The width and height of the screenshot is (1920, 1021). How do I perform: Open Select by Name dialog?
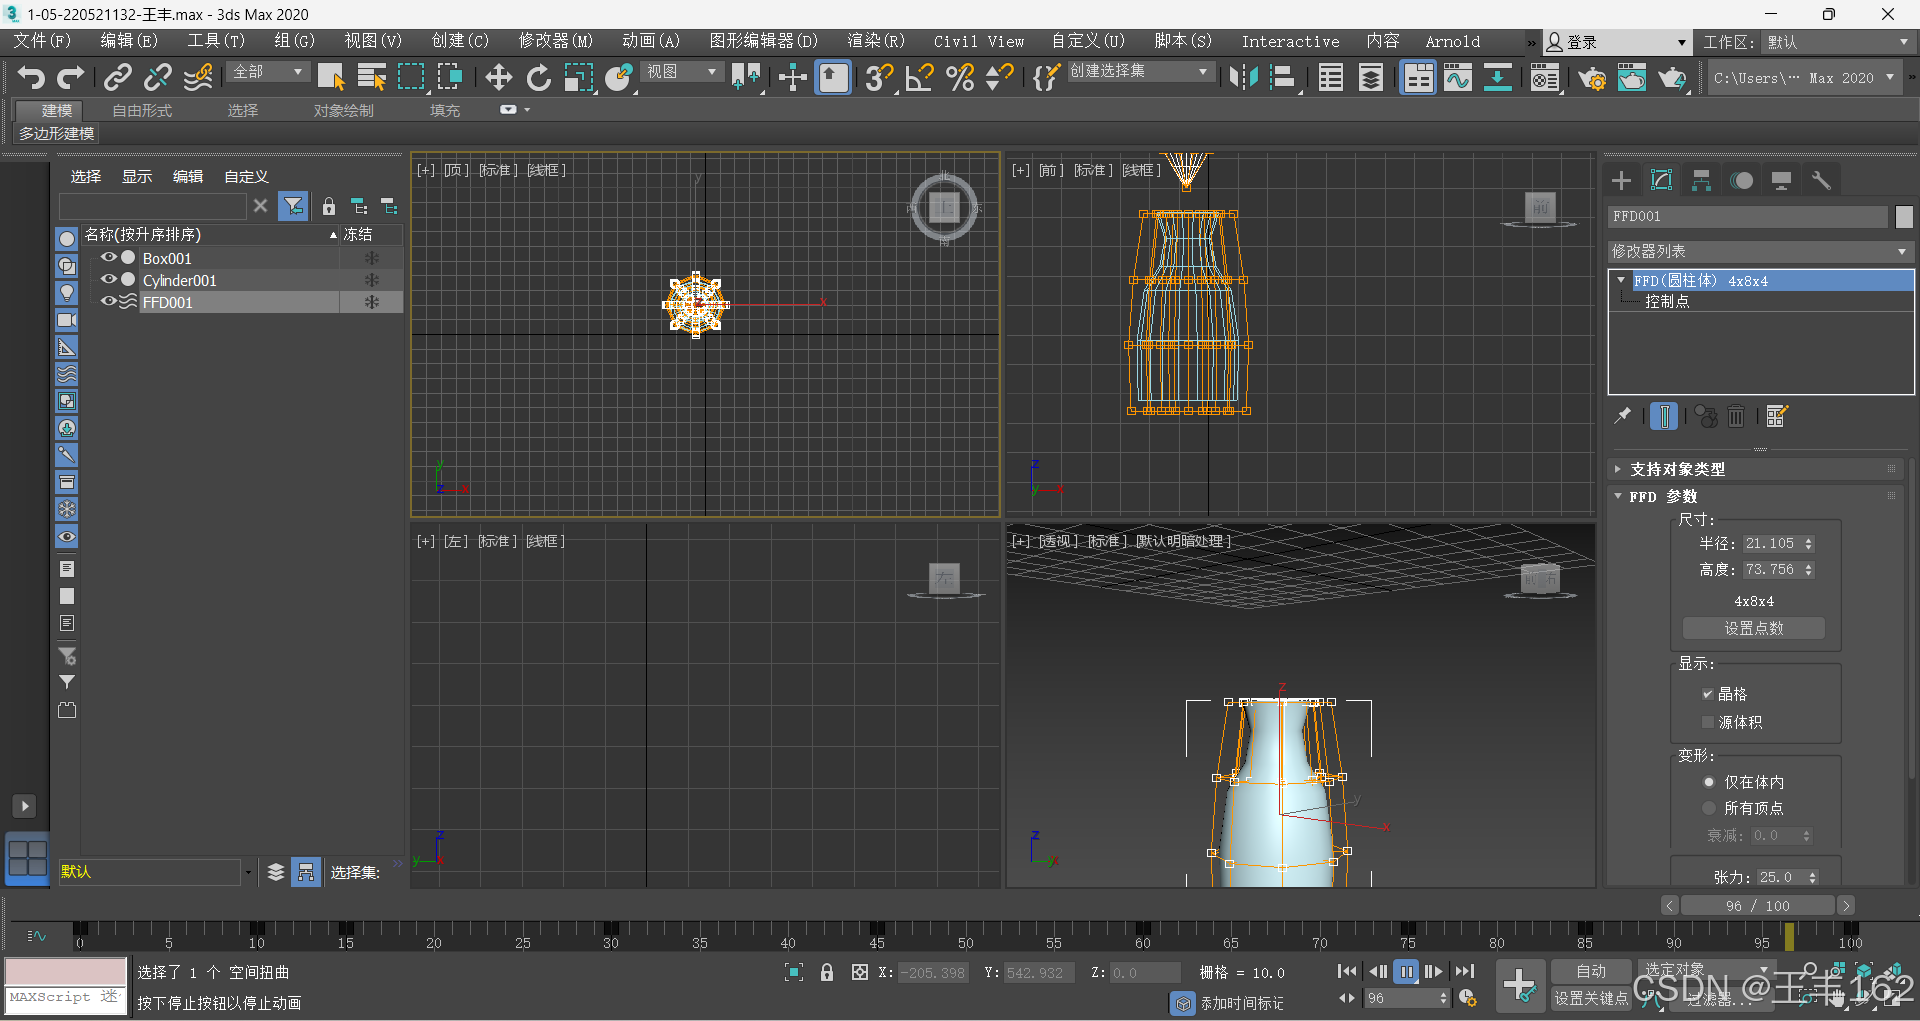pyautogui.click(x=372, y=77)
